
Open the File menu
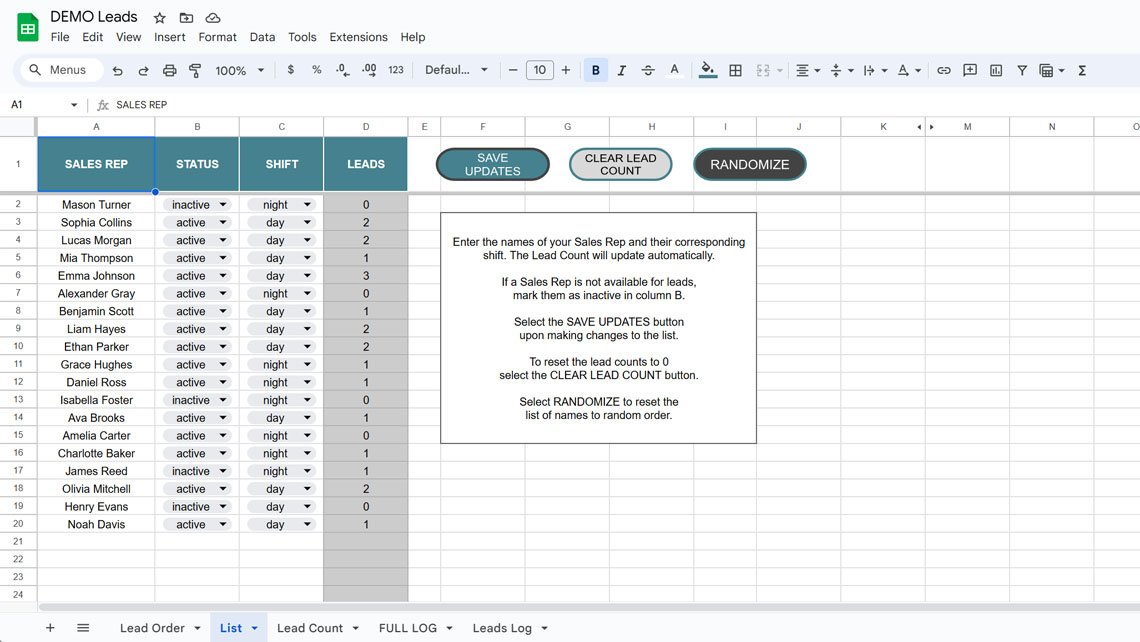(60, 37)
